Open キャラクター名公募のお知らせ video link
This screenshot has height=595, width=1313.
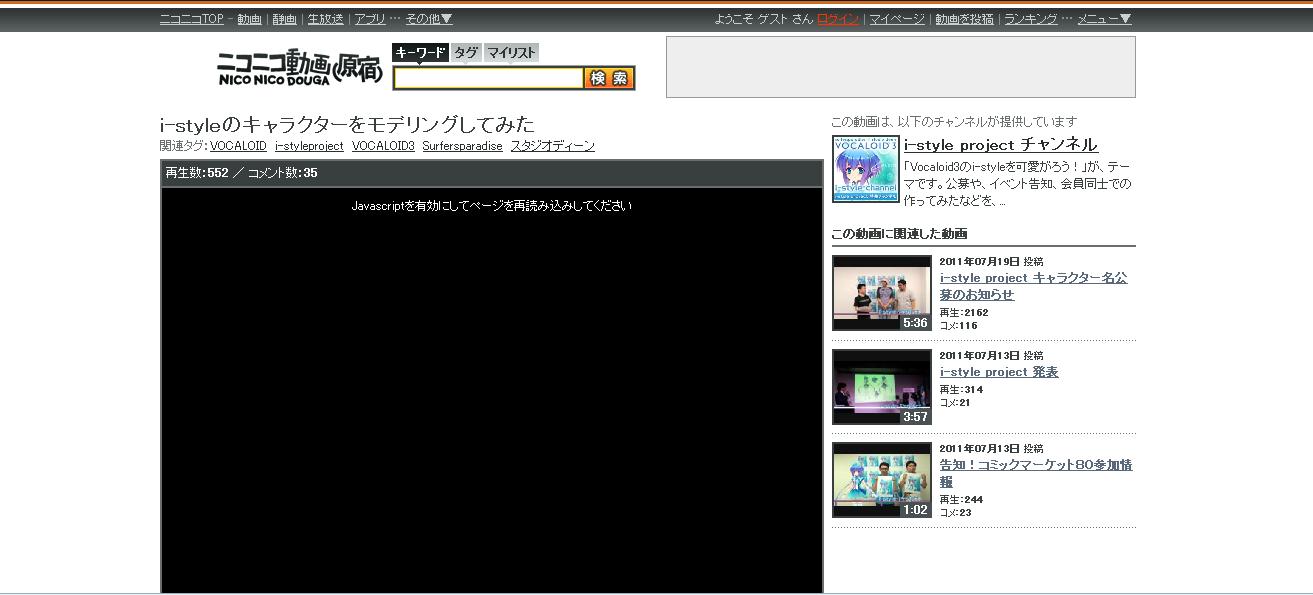point(1033,286)
